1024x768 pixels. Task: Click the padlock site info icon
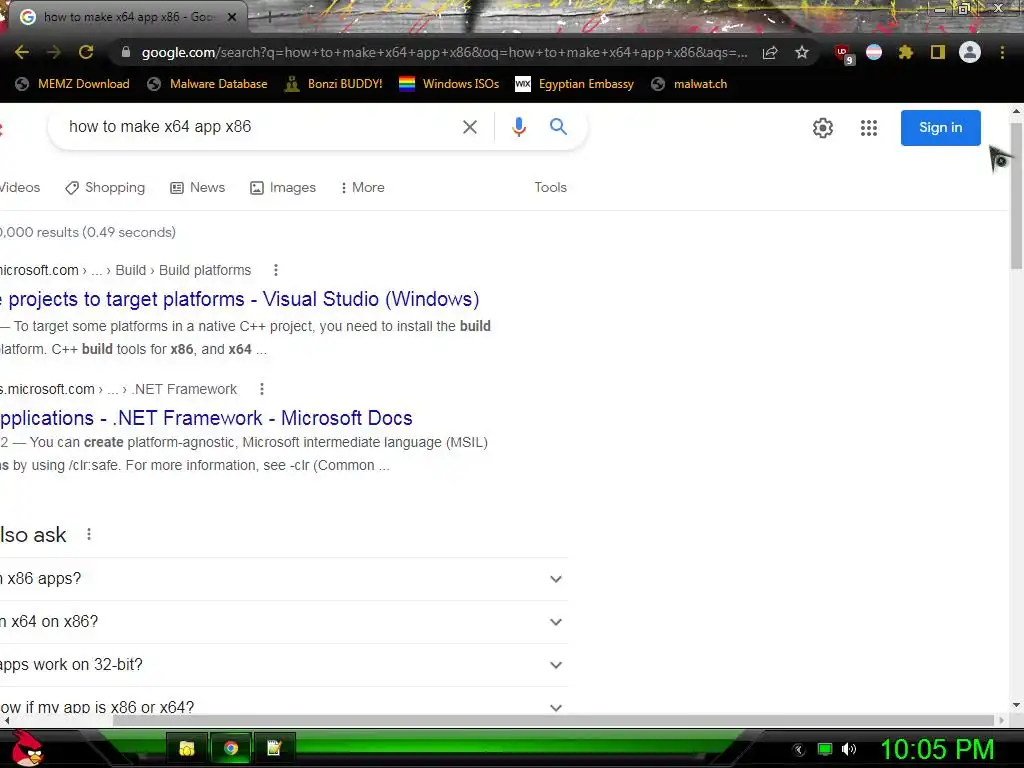(x=126, y=52)
